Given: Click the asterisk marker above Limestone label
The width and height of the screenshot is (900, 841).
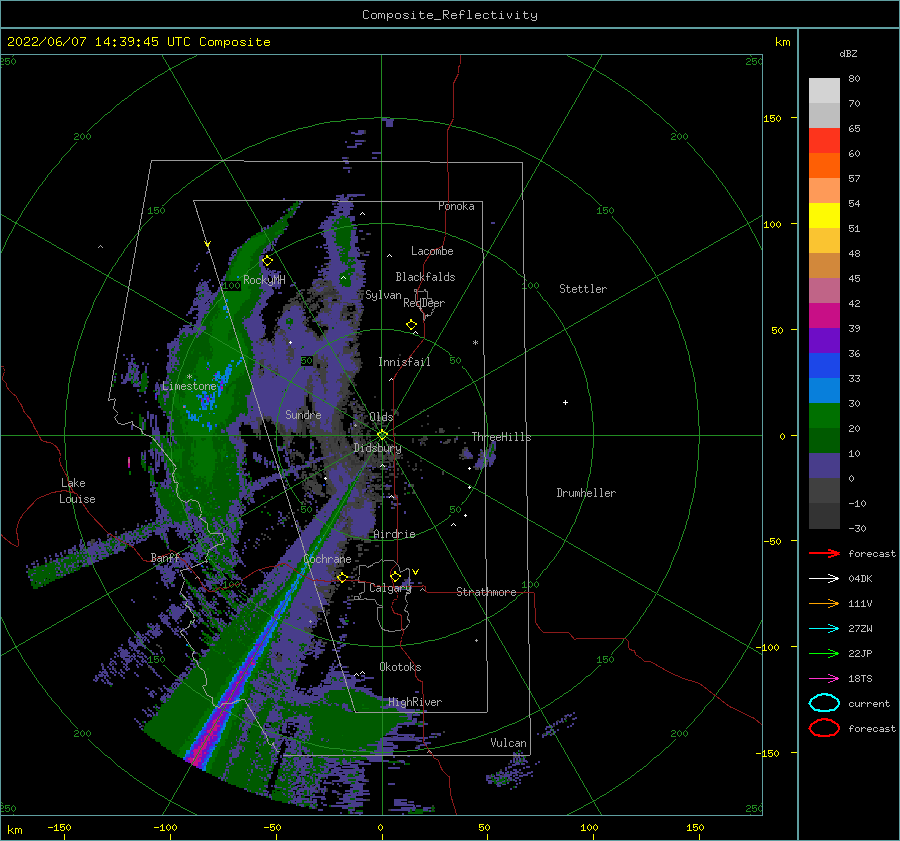Looking at the screenshot, I should [x=189, y=377].
